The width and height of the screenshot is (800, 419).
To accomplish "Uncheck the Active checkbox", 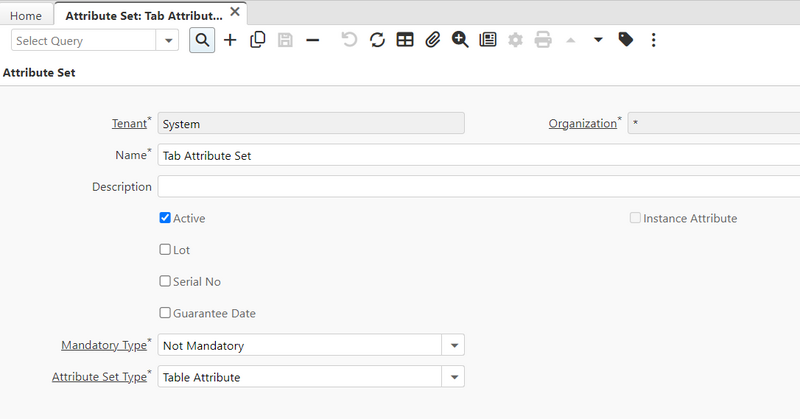I will tap(165, 218).
